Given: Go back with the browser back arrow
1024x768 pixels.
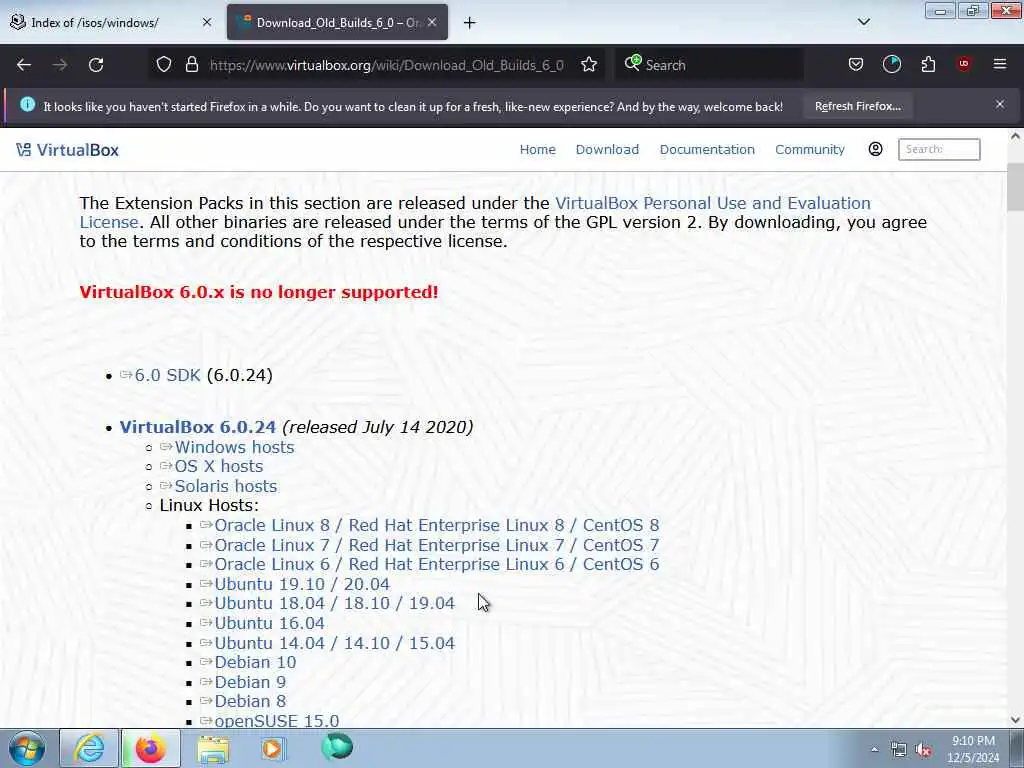Looking at the screenshot, I should (24, 65).
